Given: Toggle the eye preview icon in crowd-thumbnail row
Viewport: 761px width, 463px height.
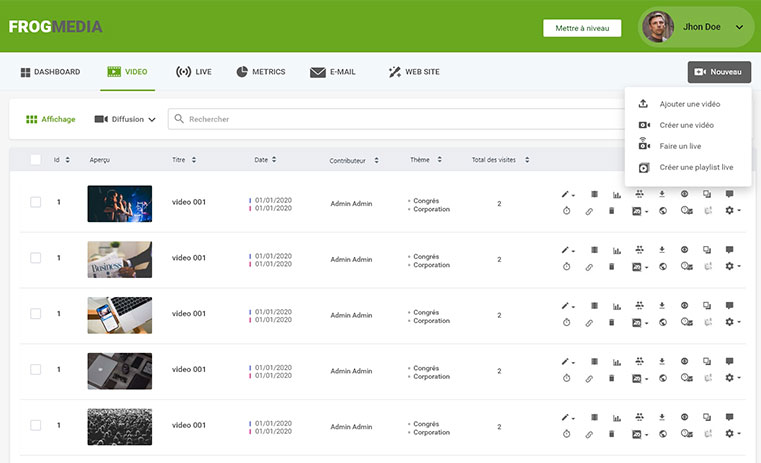Looking at the screenshot, I should [684, 417].
